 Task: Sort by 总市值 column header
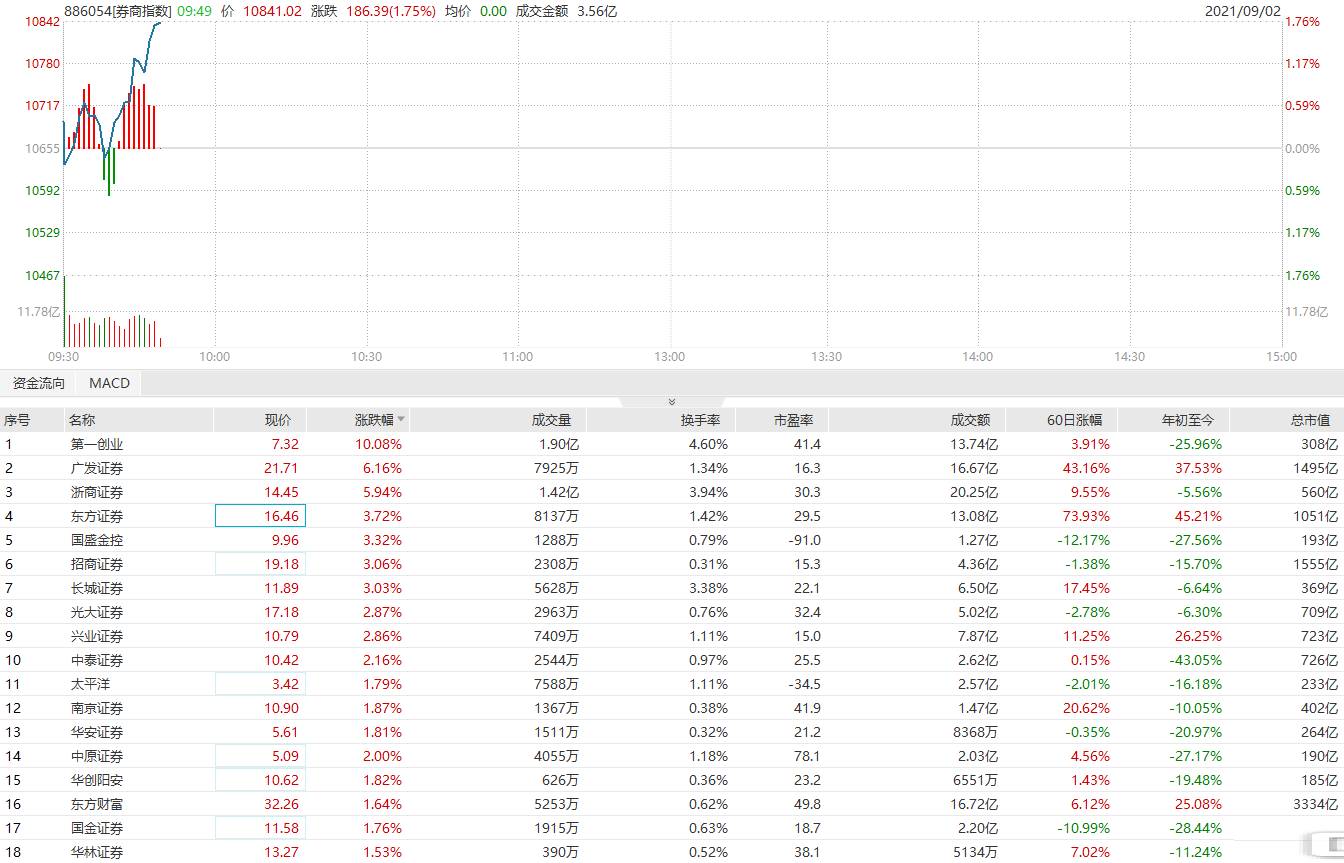1310,420
